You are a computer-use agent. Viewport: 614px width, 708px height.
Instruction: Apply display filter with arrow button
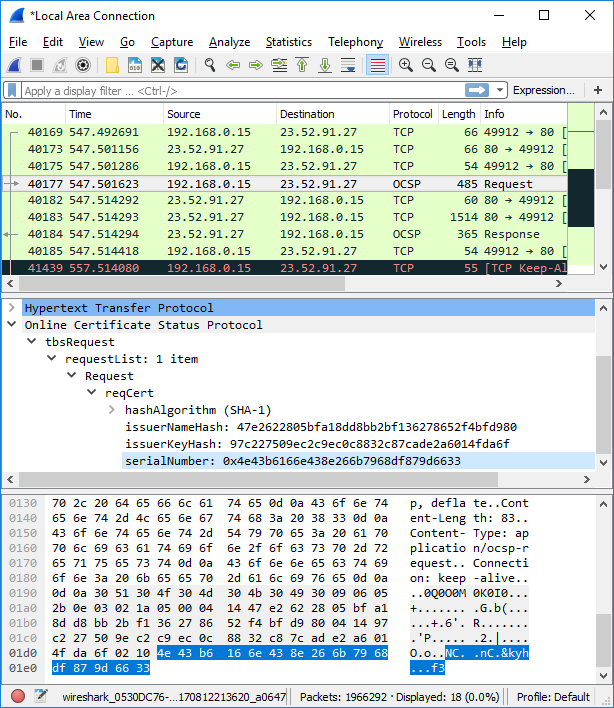coord(477,90)
